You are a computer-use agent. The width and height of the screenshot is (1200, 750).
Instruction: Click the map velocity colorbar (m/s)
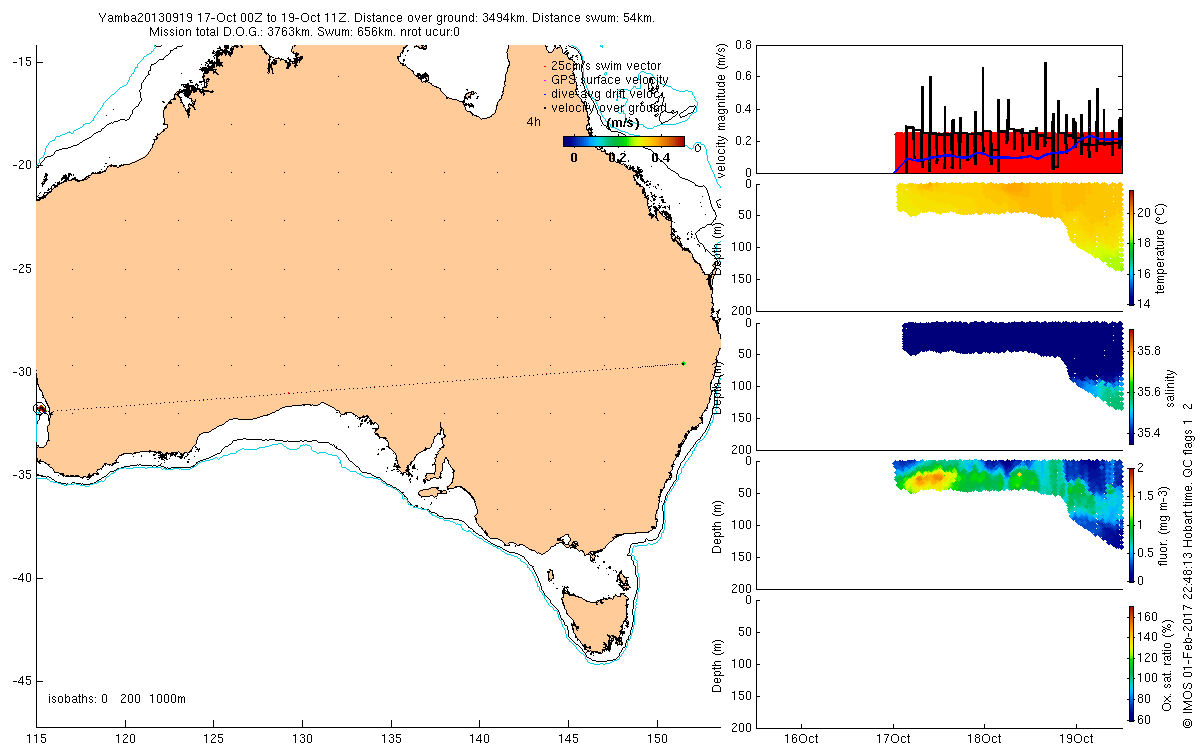pyautogui.click(x=623, y=141)
